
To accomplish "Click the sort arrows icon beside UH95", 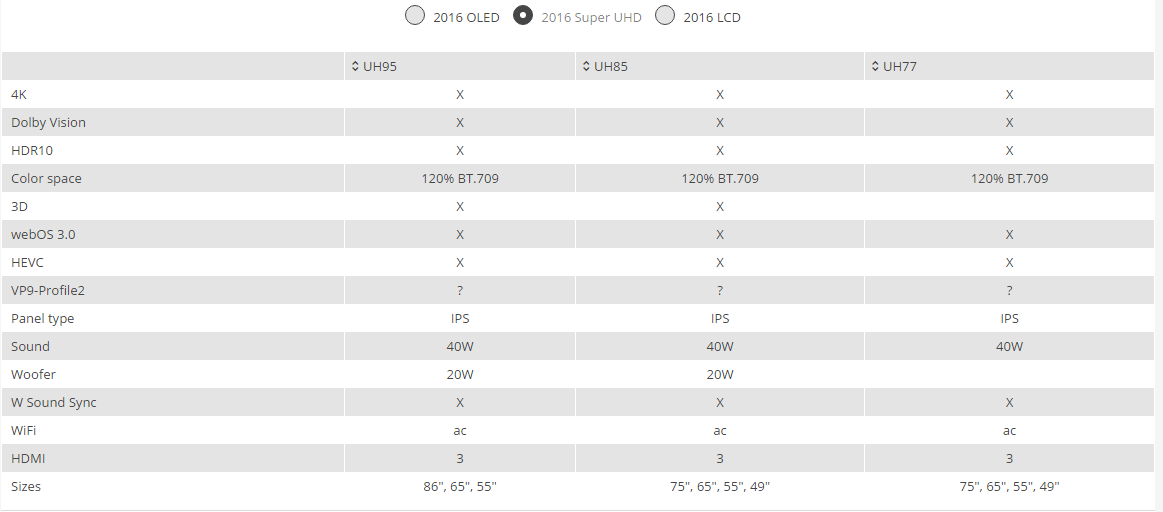I will coord(355,67).
